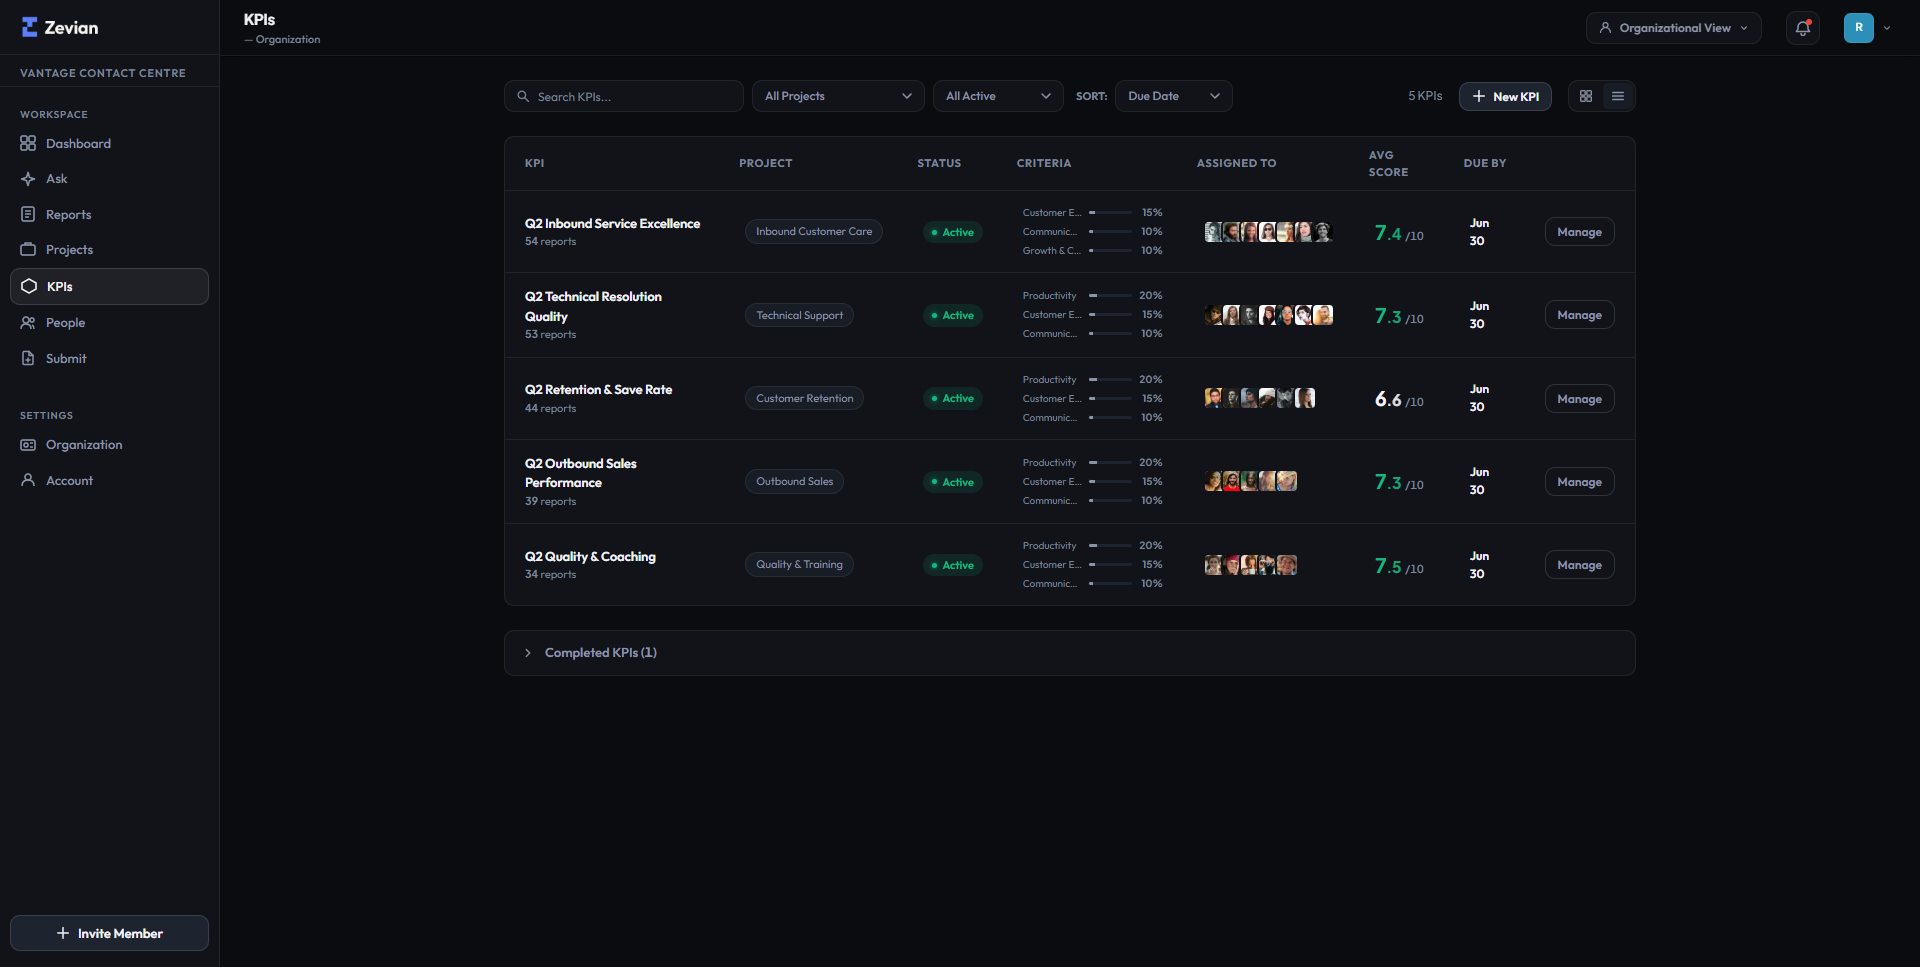Click assignee avatars for Q2 Inbound Service Excellence

click(x=1268, y=232)
